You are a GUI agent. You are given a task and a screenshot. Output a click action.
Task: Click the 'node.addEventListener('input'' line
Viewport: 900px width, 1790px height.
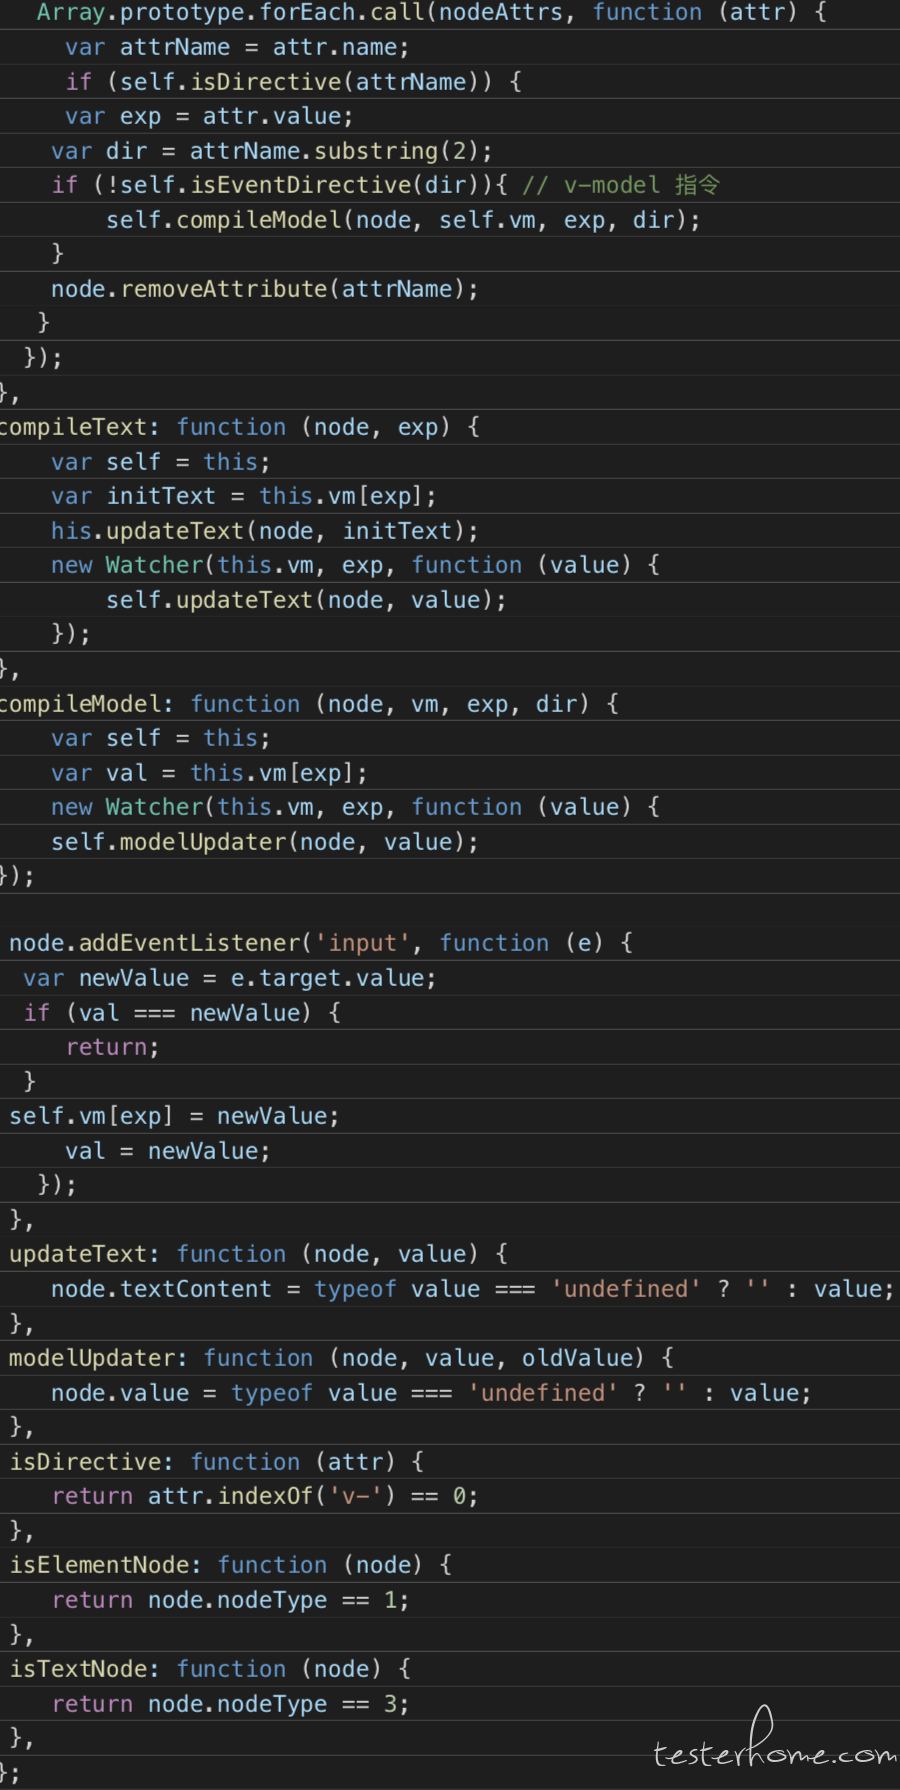[x=321, y=943]
